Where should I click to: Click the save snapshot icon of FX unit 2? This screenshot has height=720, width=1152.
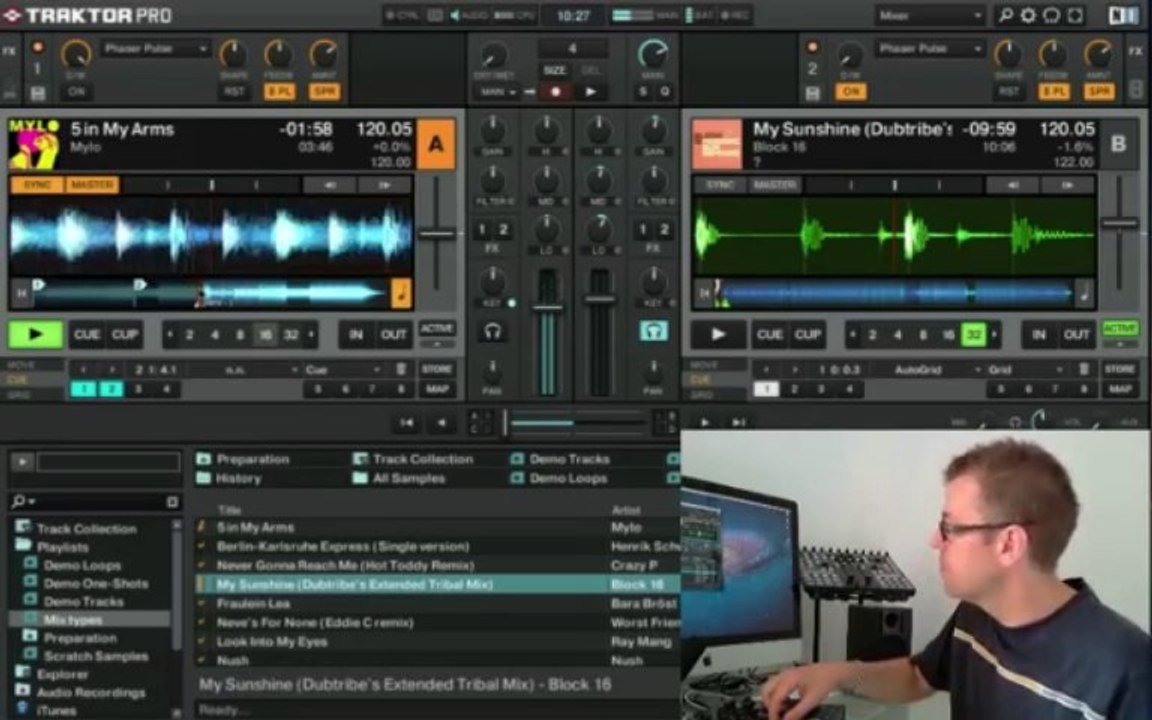[x=813, y=93]
